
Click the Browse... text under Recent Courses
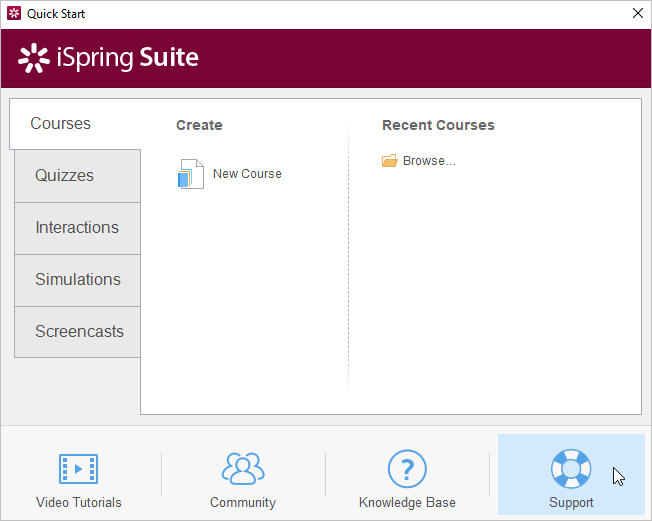click(429, 161)
